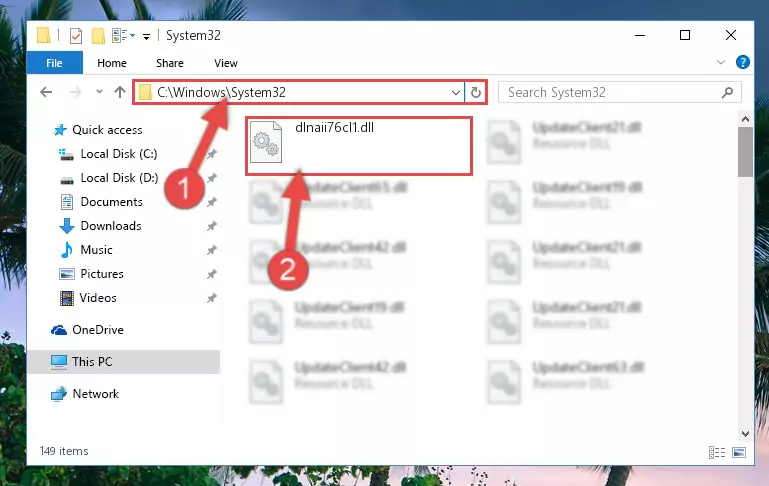
Task: Open Documents in navigation pane
Action: pos(111,202)
